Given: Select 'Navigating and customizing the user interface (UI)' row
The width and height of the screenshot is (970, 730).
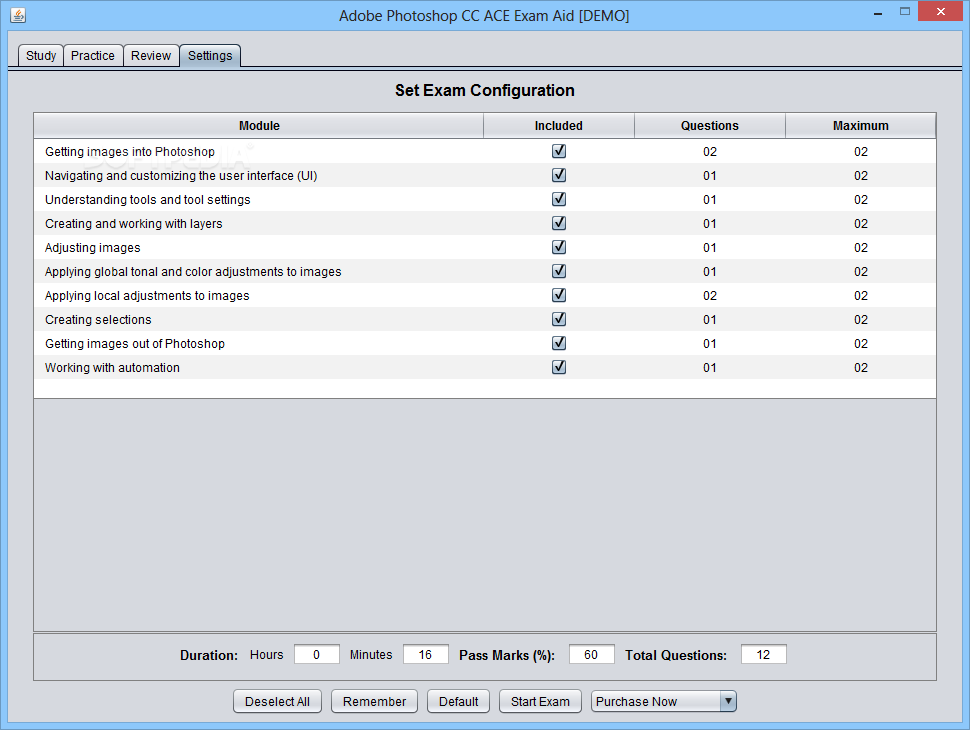Looking at the screenshot, I should click(485, 176).
